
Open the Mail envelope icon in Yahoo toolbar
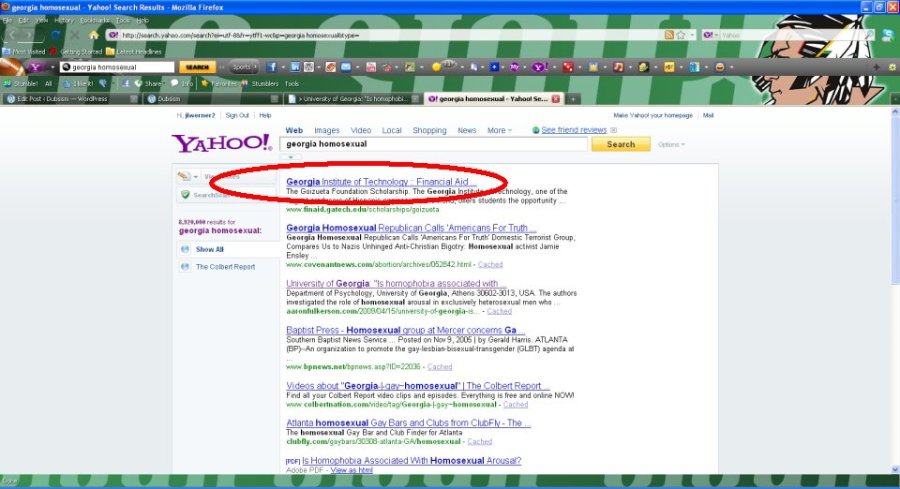[344, 67]
